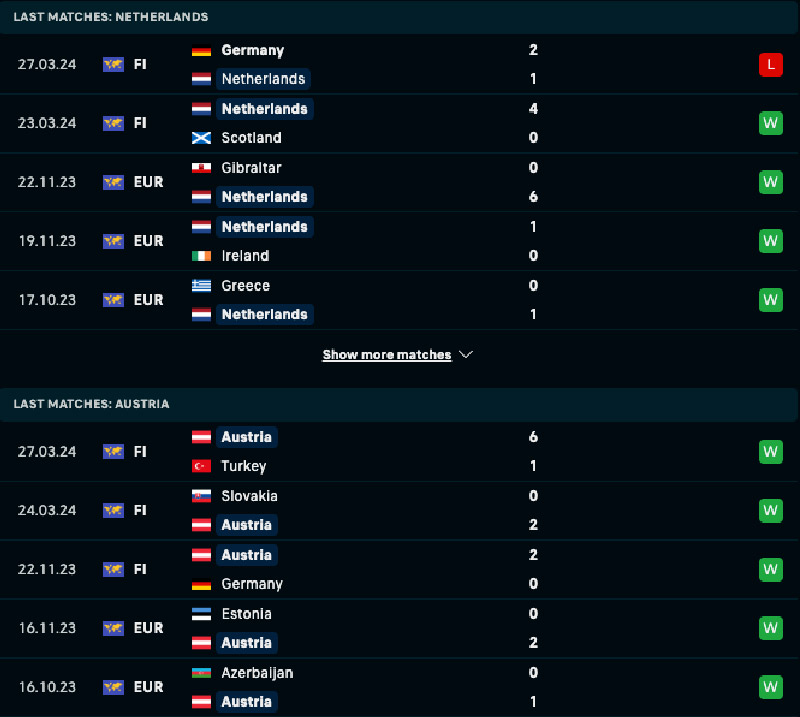Click the Turkey flag icon
The height and width of the screenshot is (717, 800).
(201, 466)
